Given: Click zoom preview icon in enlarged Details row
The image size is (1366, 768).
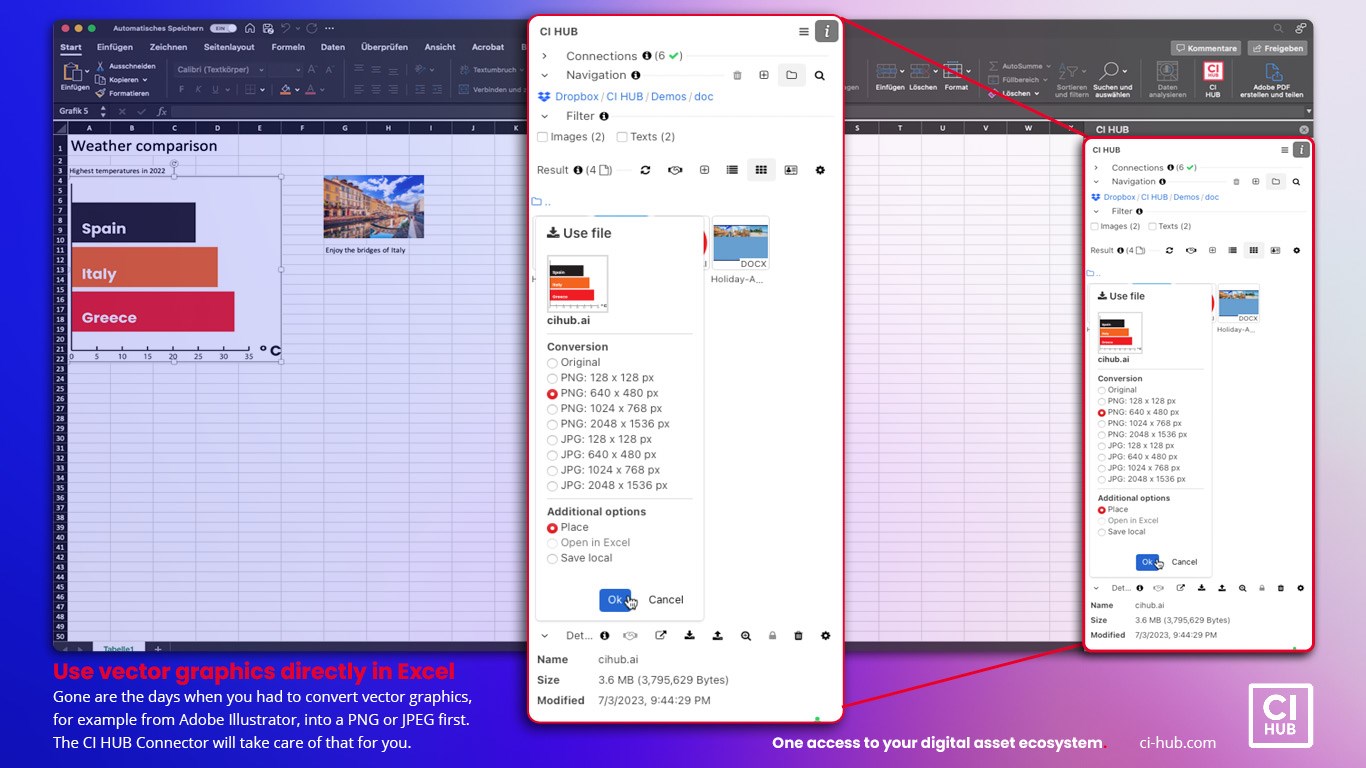Looking at the screenshot, I should 746,635.
